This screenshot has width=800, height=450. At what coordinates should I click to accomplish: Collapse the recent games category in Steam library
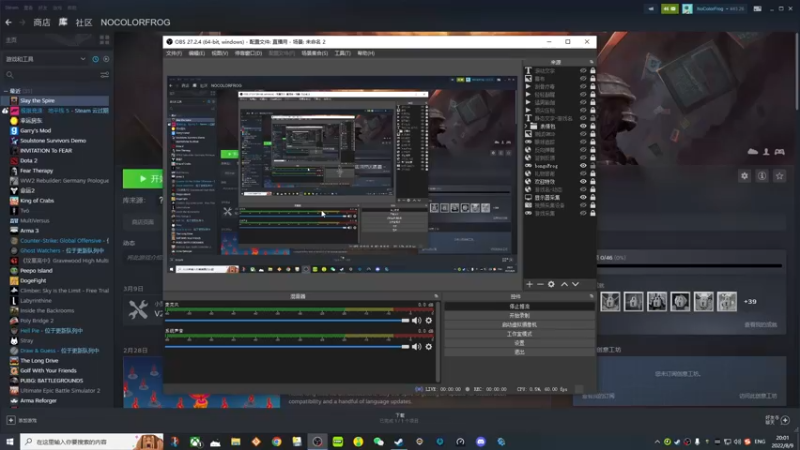[6, 91]
